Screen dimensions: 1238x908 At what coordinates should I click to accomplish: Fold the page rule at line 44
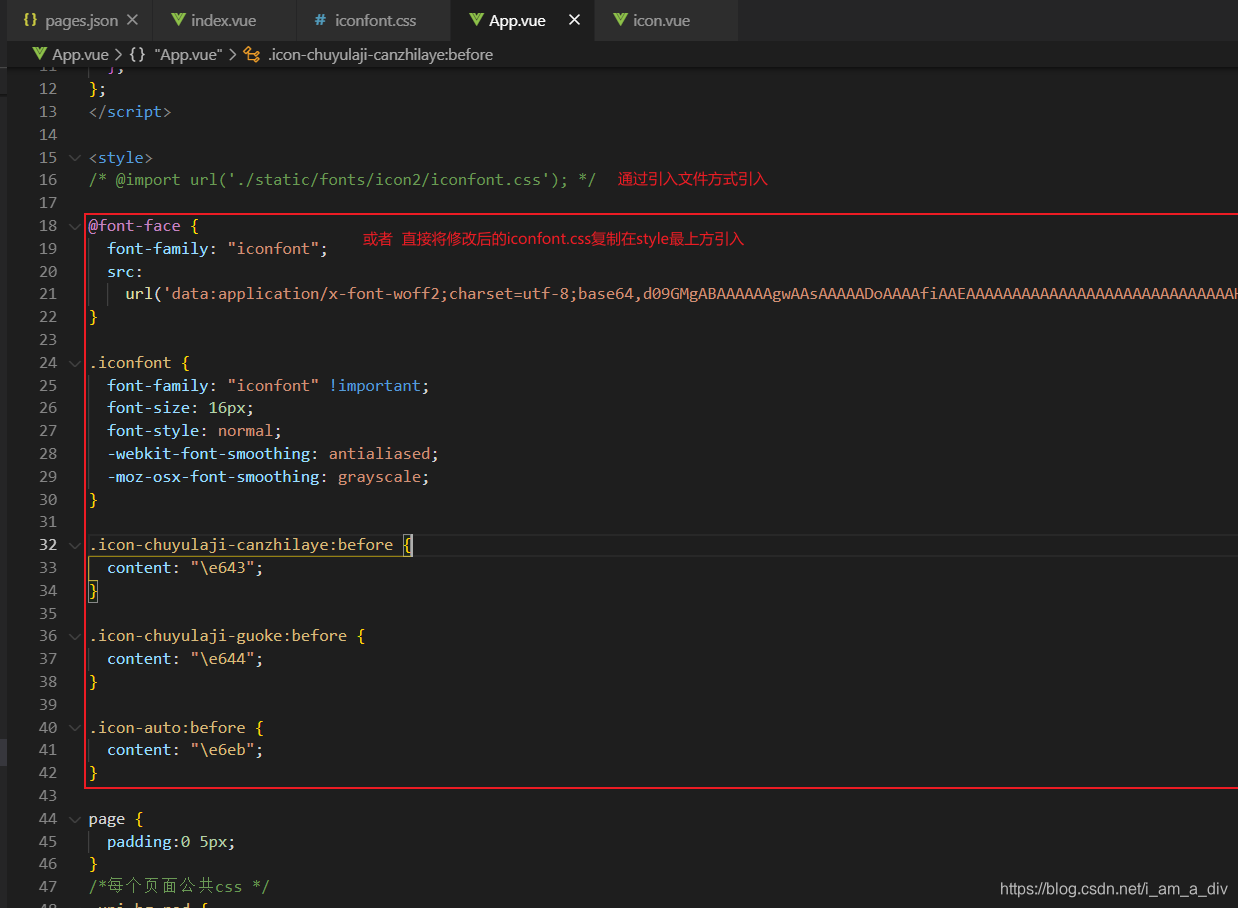point(75,819)
